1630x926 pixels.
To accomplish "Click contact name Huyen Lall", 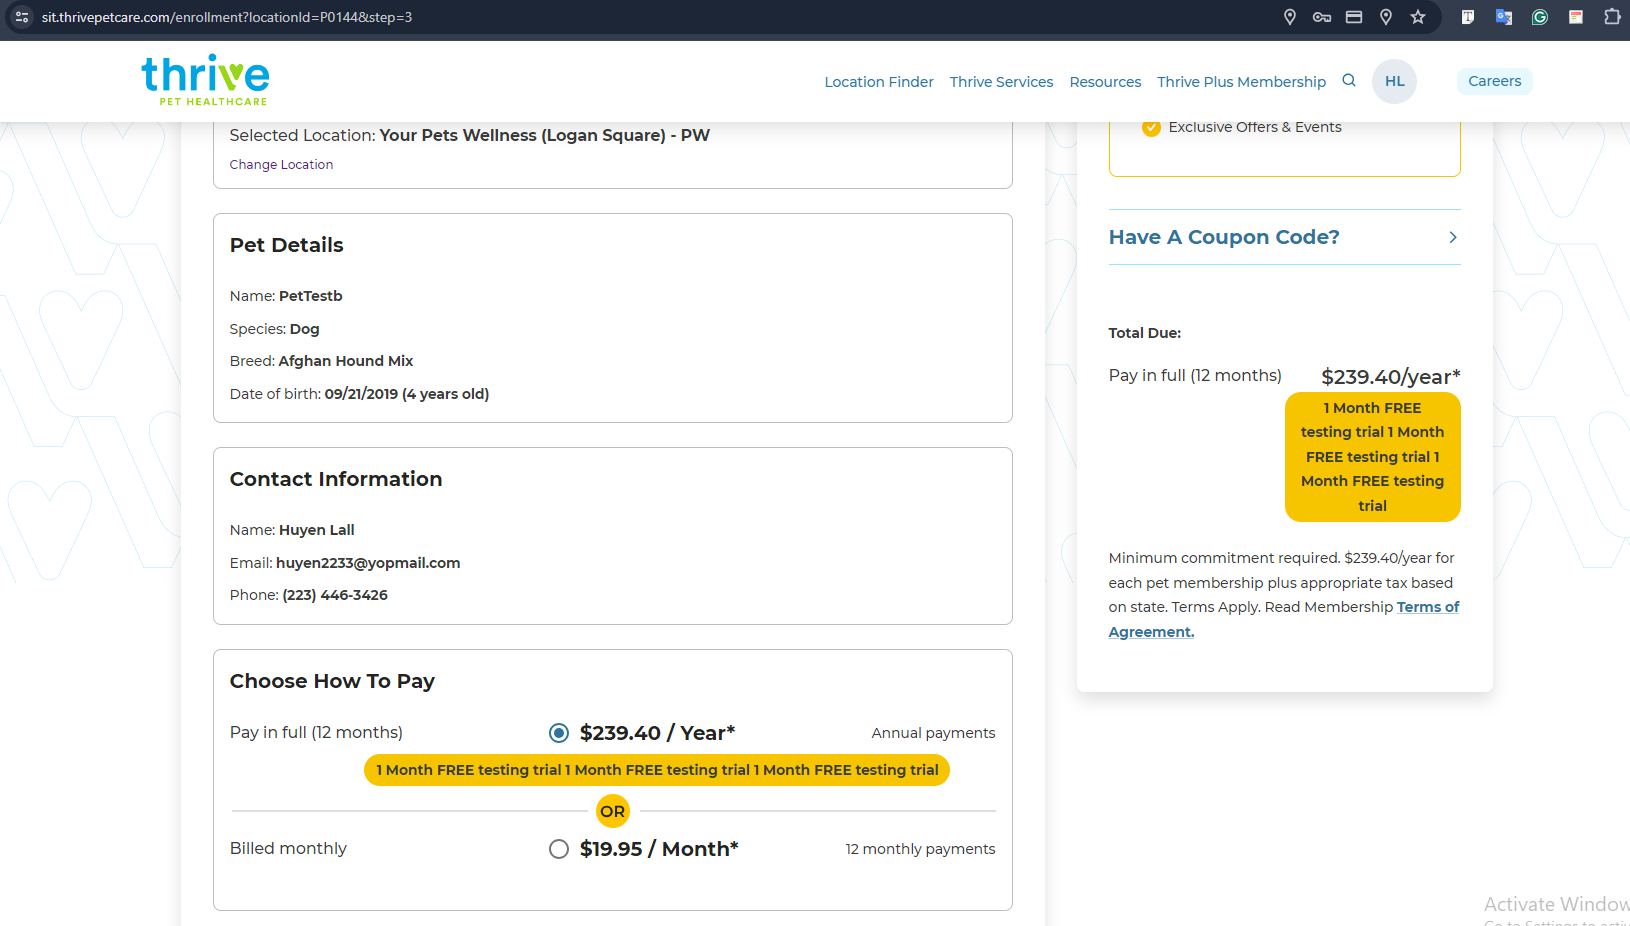I will (317, 530).
